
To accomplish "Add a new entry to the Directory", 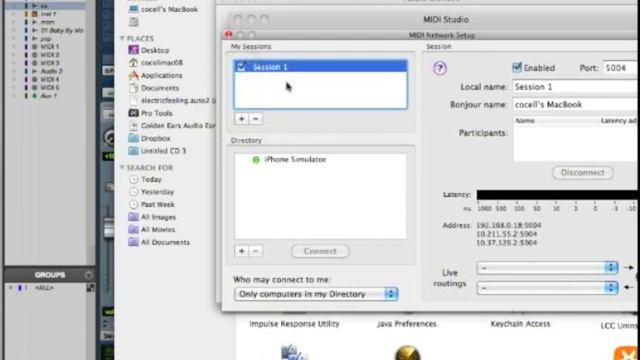I will coord(241,251).
